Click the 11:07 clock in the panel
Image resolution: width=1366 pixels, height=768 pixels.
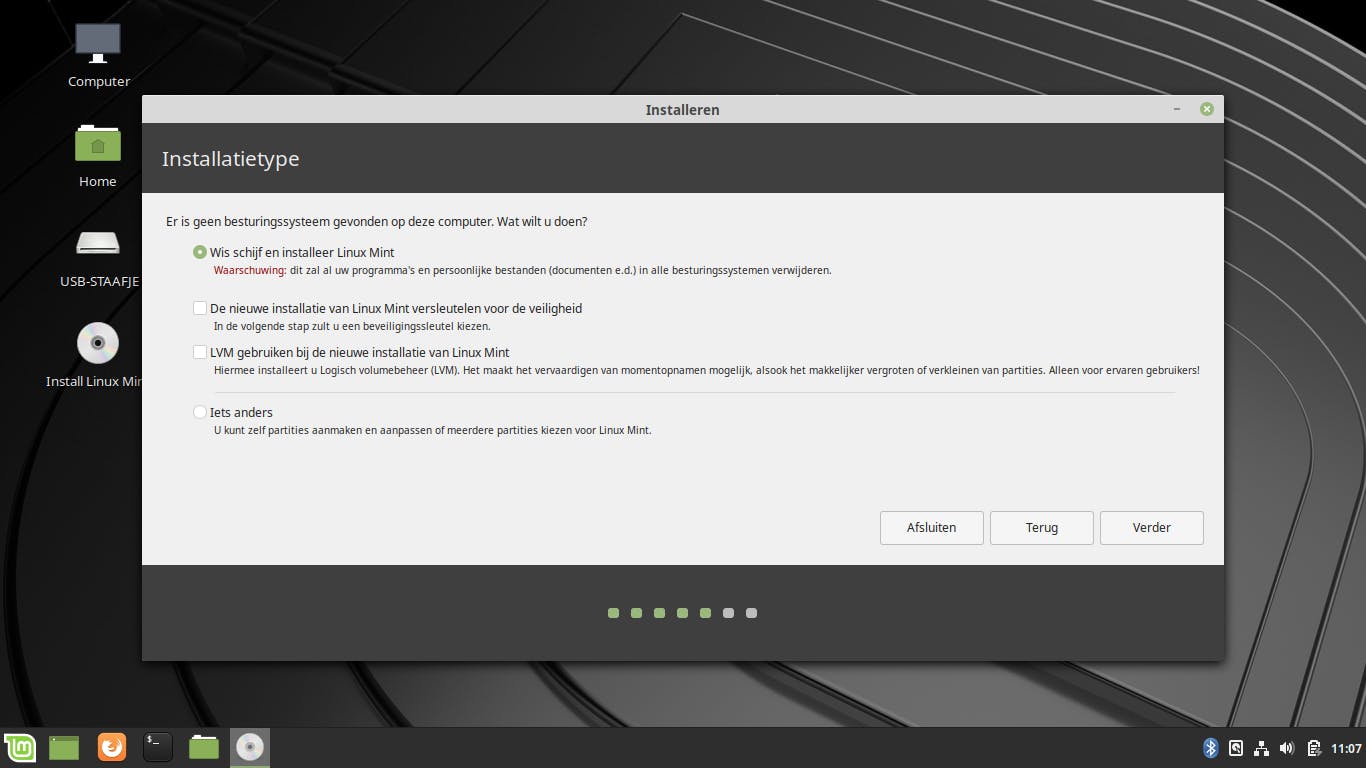[1347, 748]
